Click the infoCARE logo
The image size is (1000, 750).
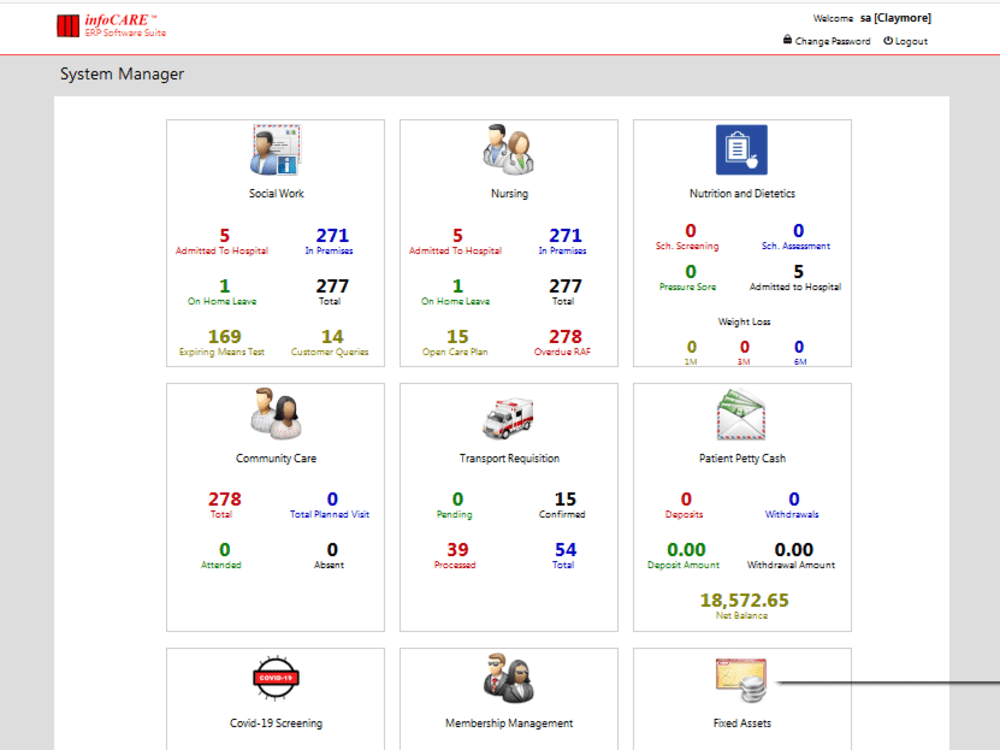point(112,26)
